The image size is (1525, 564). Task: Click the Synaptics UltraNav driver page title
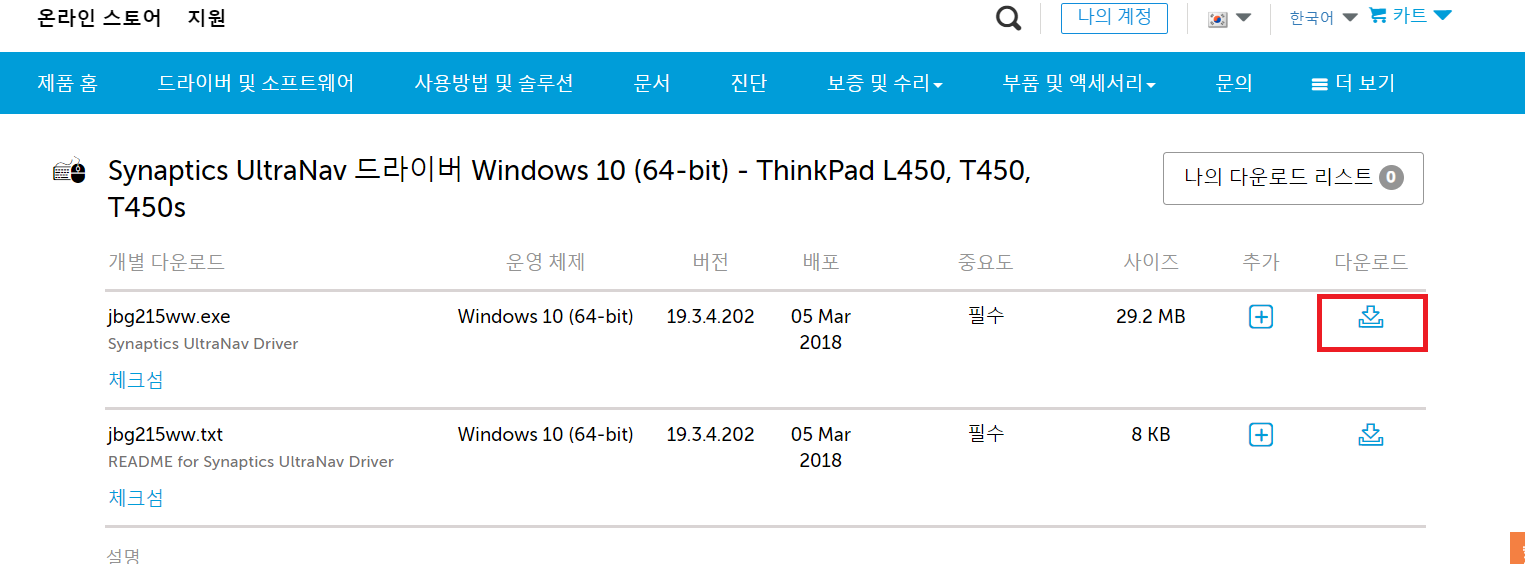(x=569, y=189)
